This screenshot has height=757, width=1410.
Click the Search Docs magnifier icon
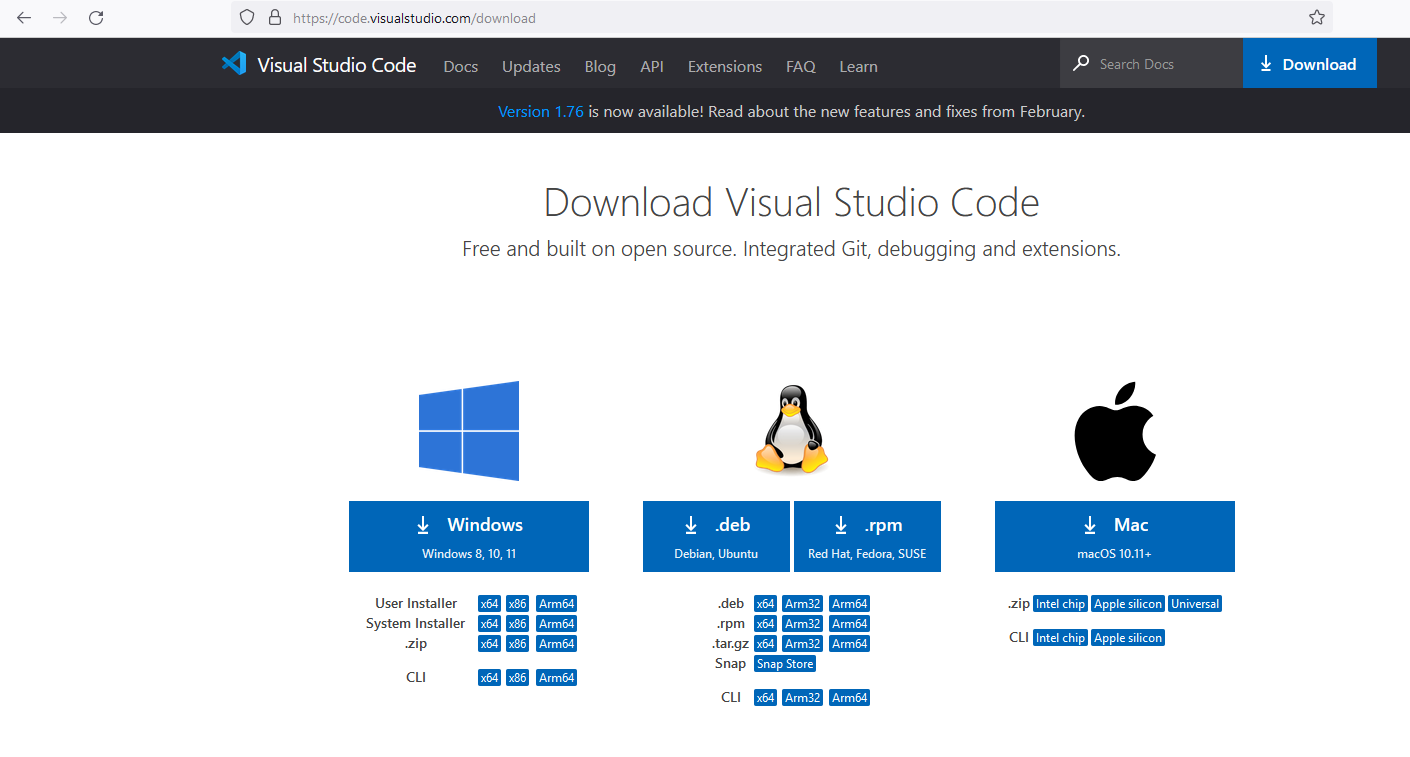tap(1081, 63)
